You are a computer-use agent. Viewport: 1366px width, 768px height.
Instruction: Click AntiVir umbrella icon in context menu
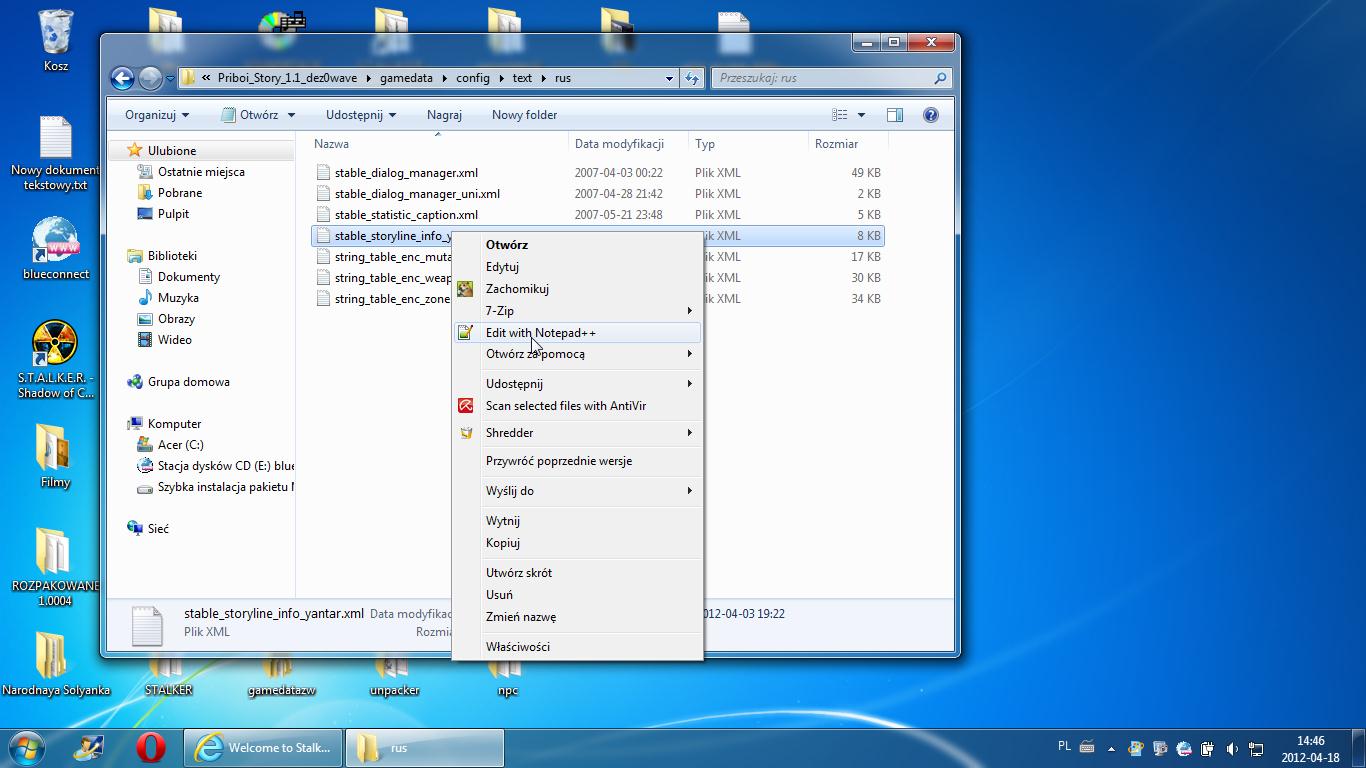[x=465, y=406]
